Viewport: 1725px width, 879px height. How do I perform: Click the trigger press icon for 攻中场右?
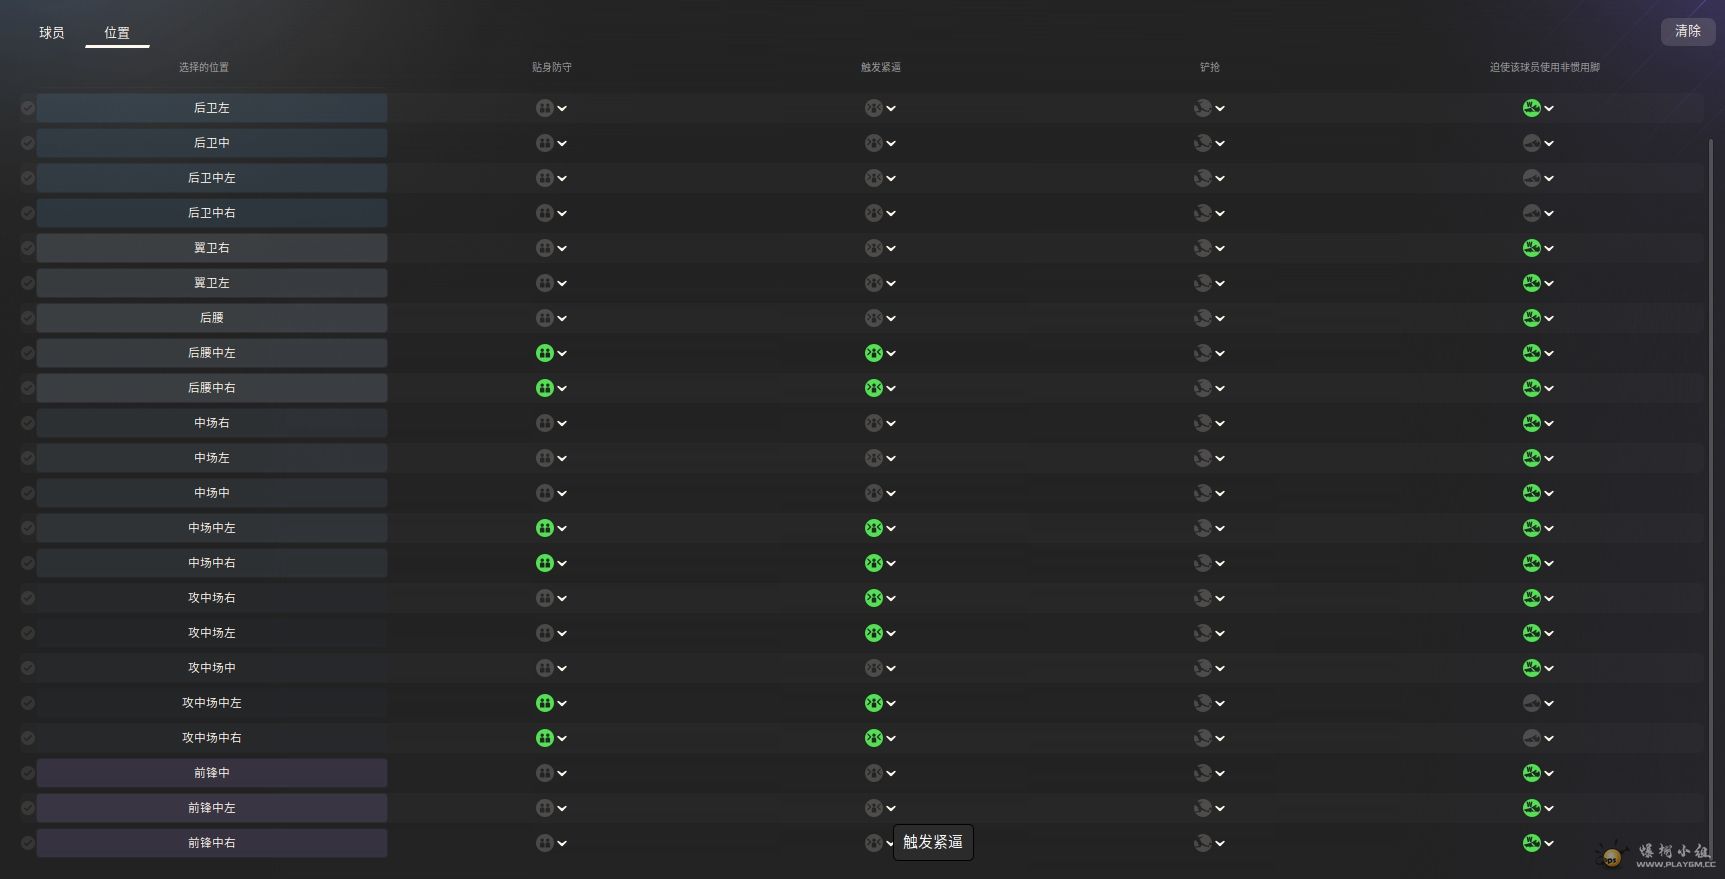[873, 598]
